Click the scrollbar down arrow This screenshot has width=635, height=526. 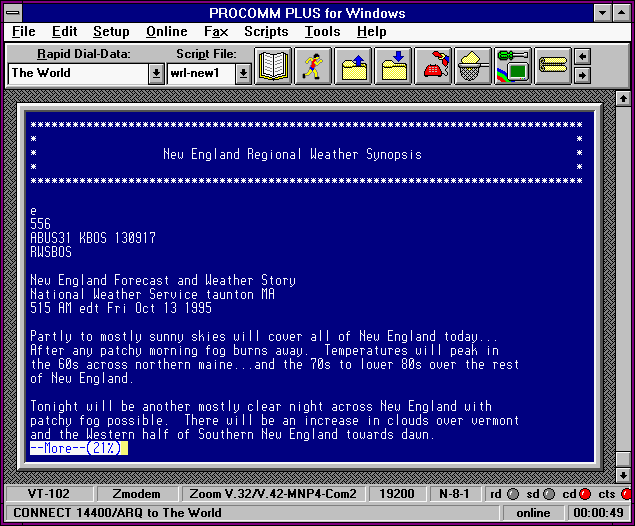tap(623, 475)
